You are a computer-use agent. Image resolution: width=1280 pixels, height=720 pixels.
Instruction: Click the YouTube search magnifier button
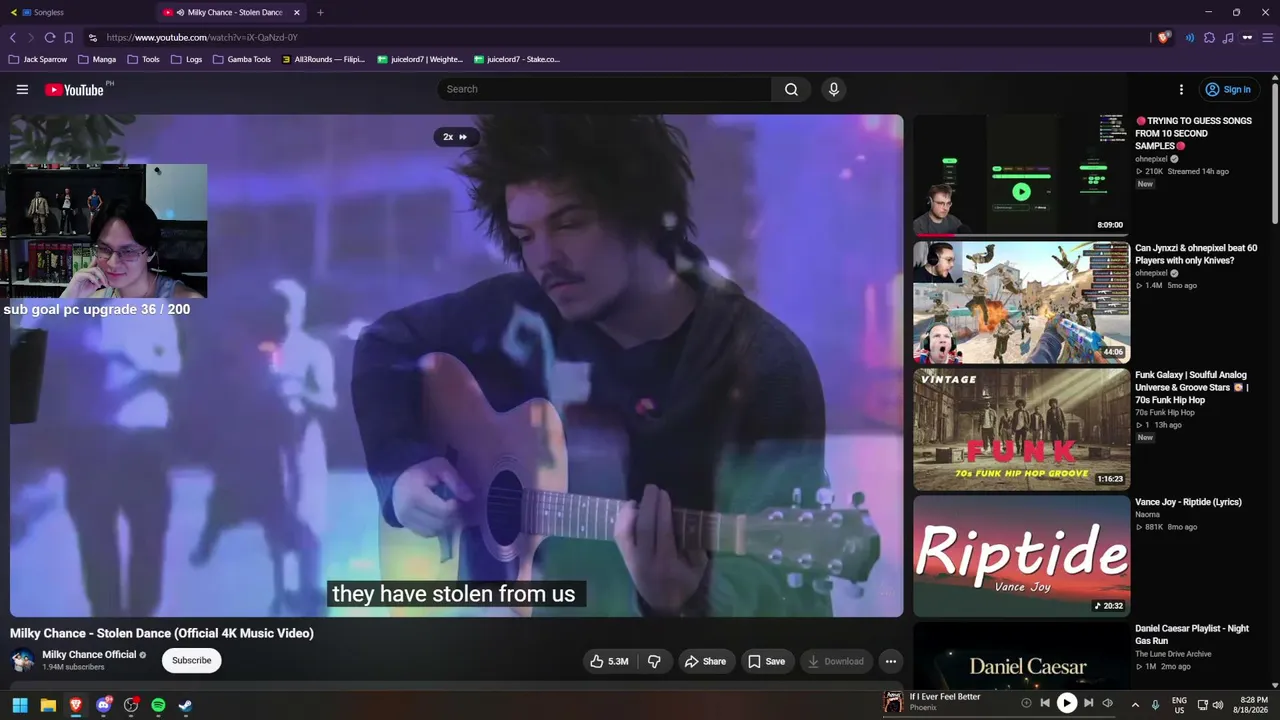click(x=791, y=89)
